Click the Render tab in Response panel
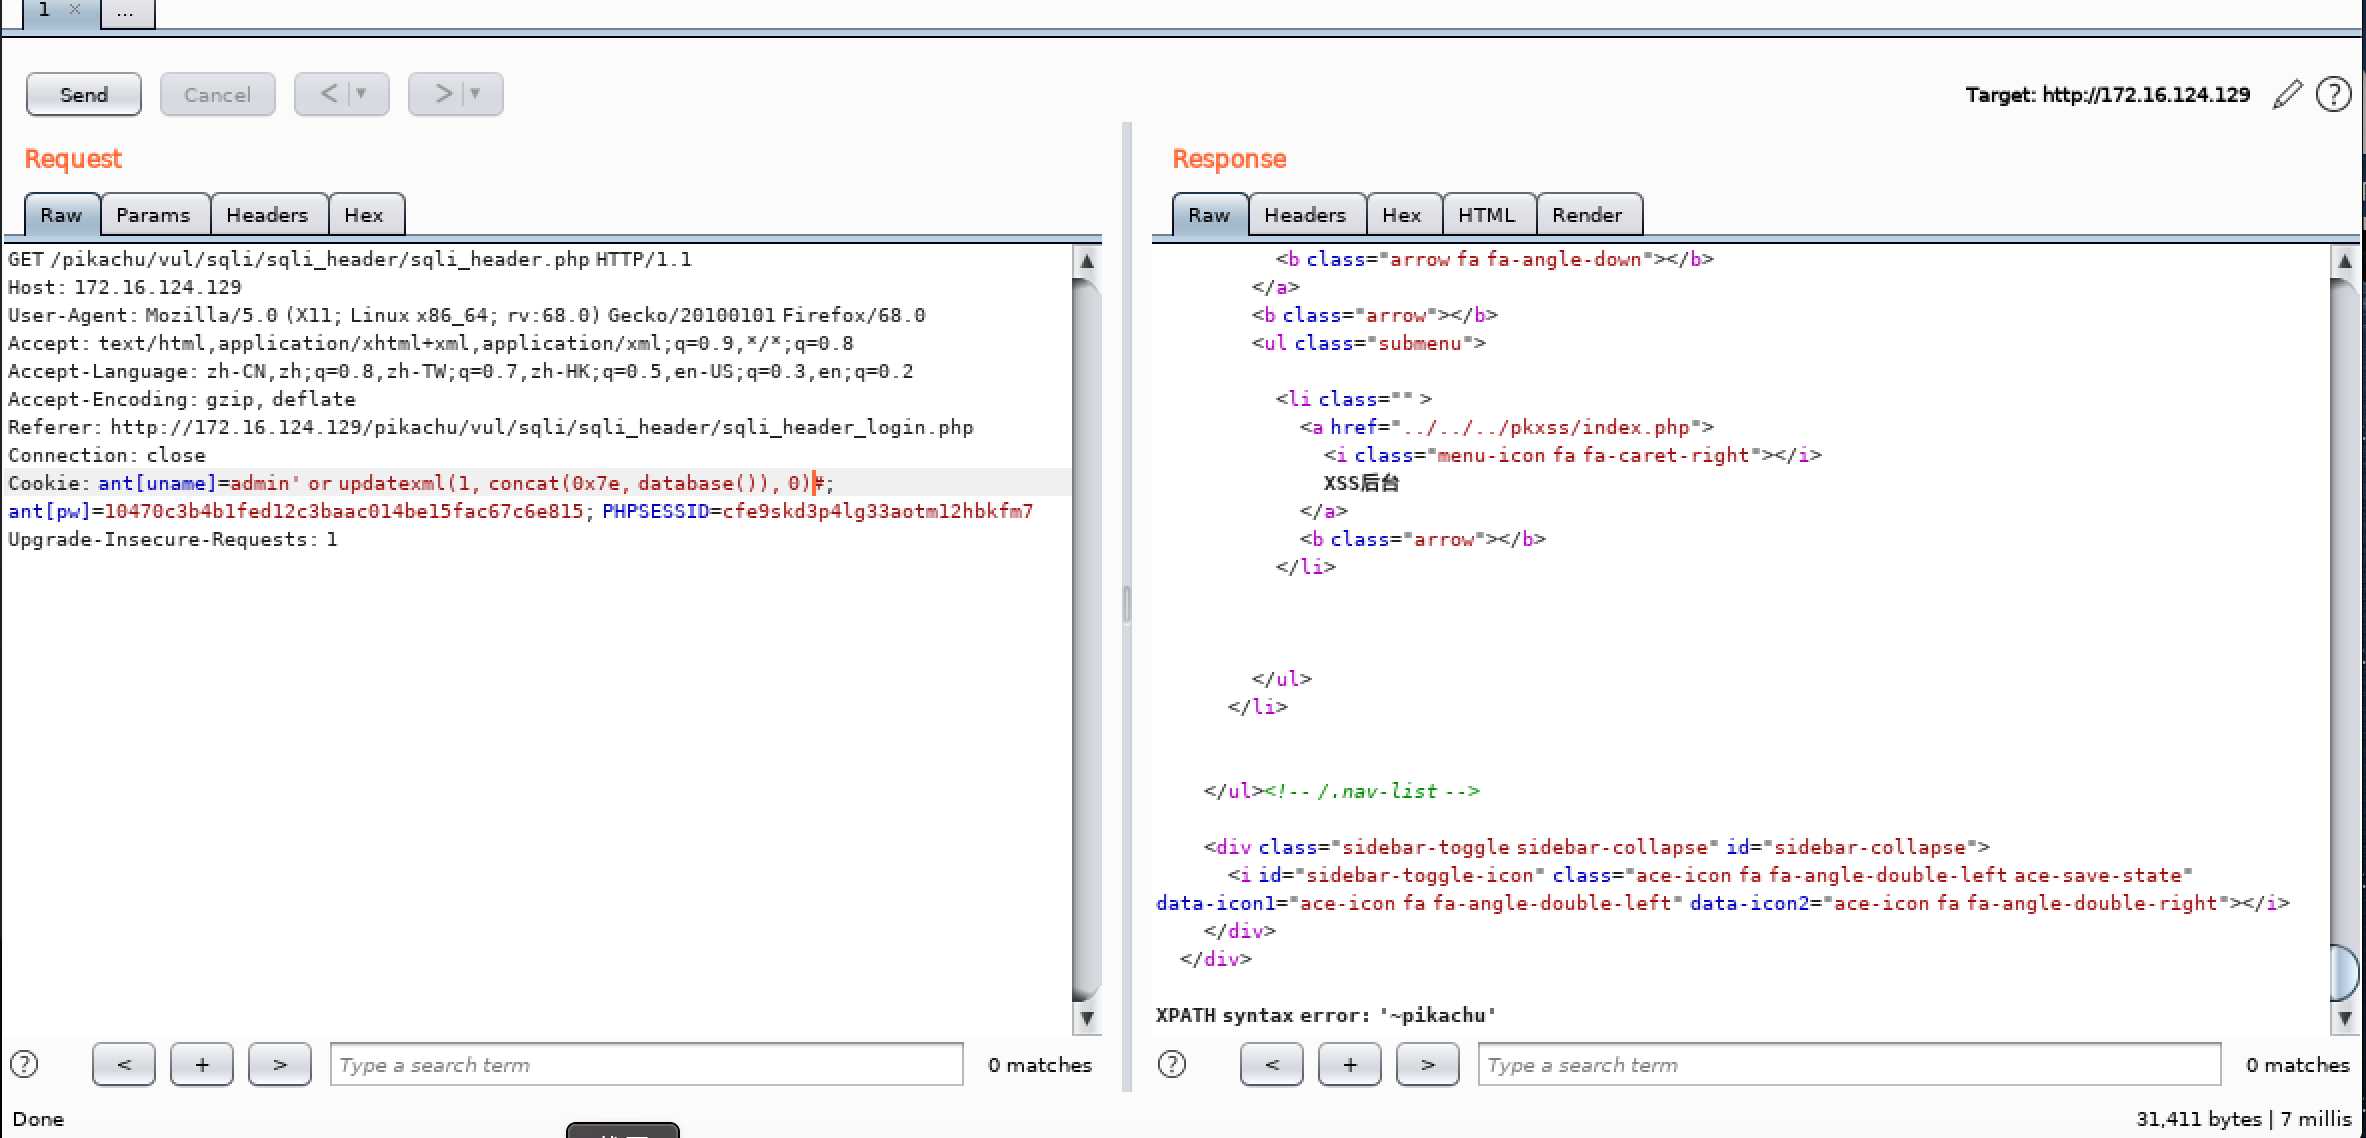The height and width of the screenshot is (1138, 2366). pyautogui.click(x=1586, y=214)
